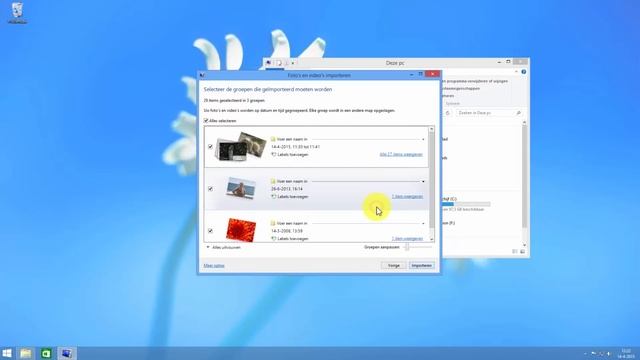Select the beach photo thumbnail

241,188
